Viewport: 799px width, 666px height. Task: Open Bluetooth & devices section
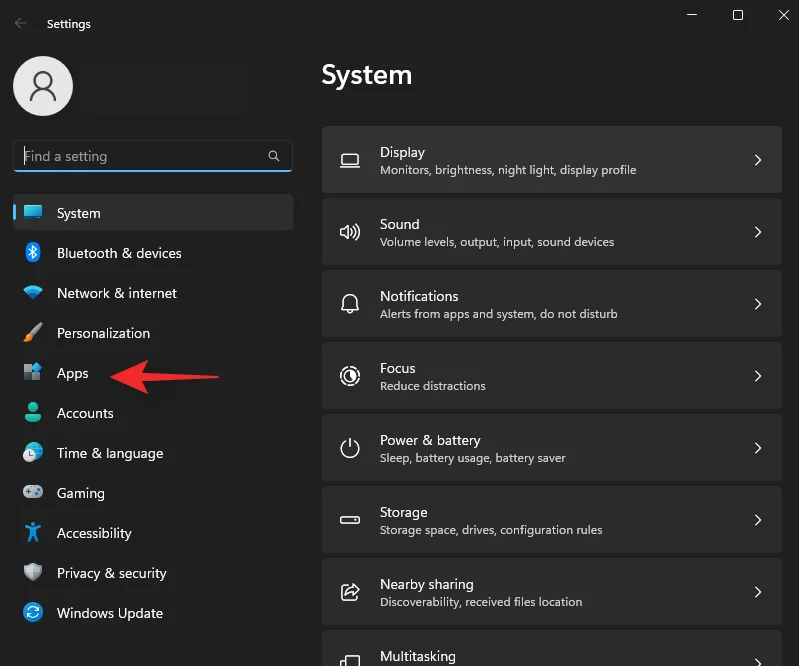tap(153, 253)
